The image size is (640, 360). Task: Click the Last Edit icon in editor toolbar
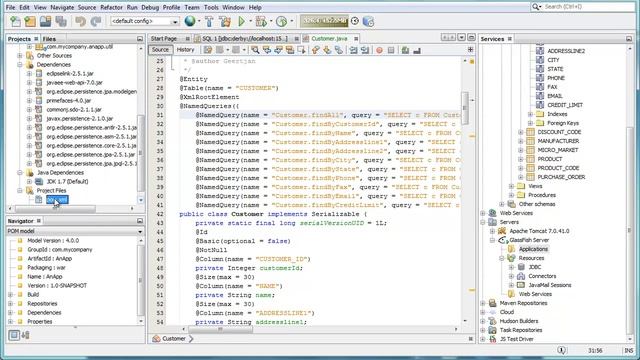coord(208,50)
